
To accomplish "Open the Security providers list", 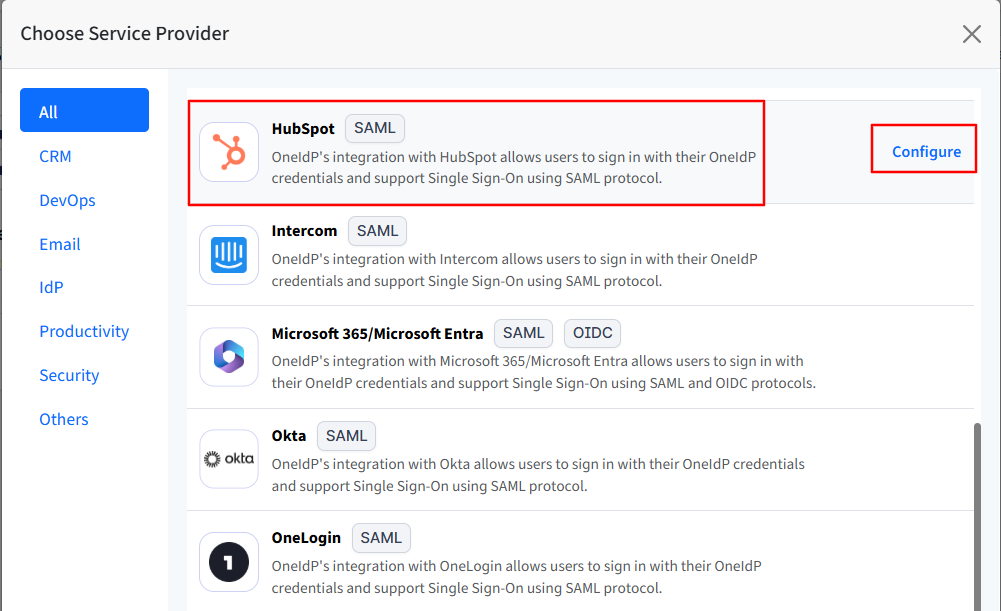I will coord(68,375).
